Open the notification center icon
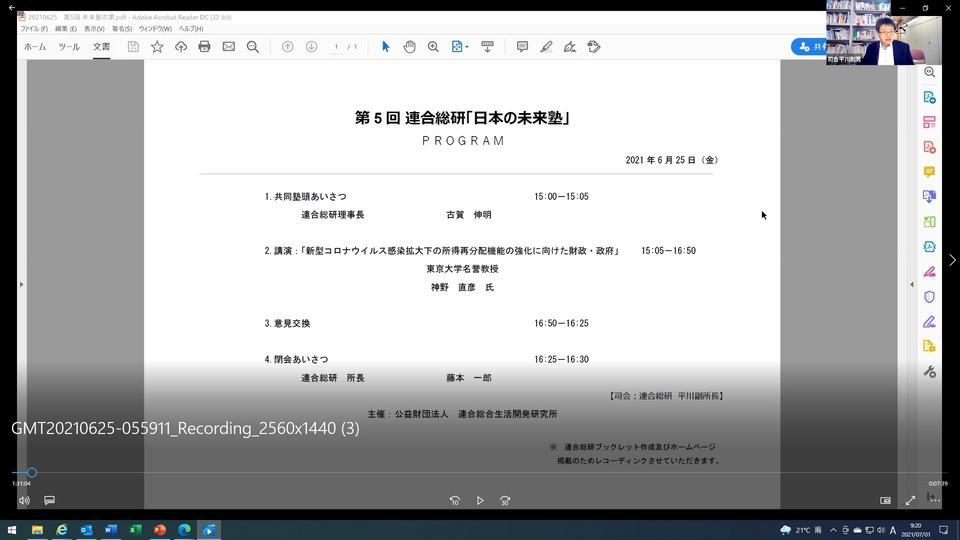 click(x=943, y=530)
